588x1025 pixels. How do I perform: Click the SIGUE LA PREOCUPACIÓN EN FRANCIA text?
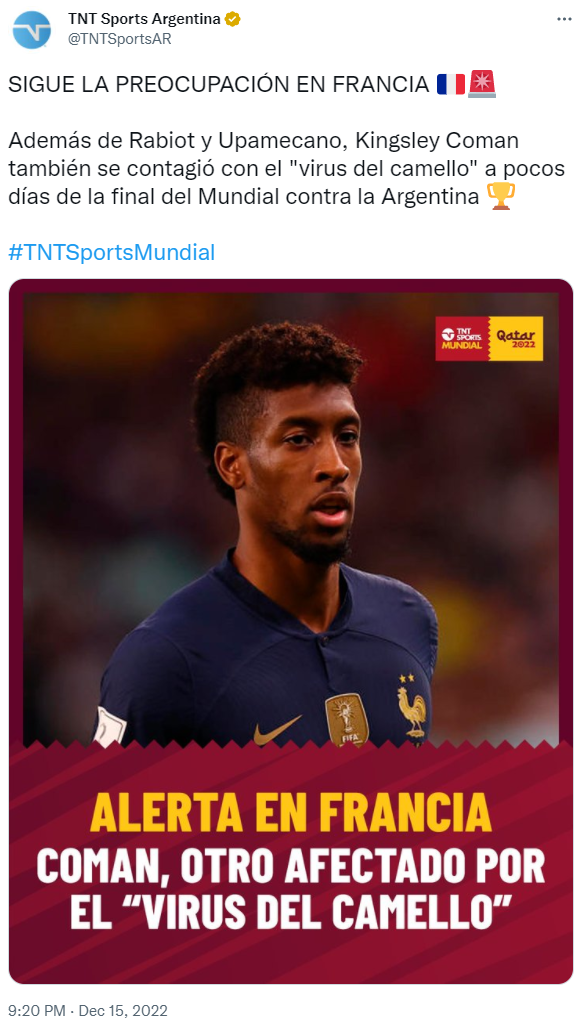point(218,85)
